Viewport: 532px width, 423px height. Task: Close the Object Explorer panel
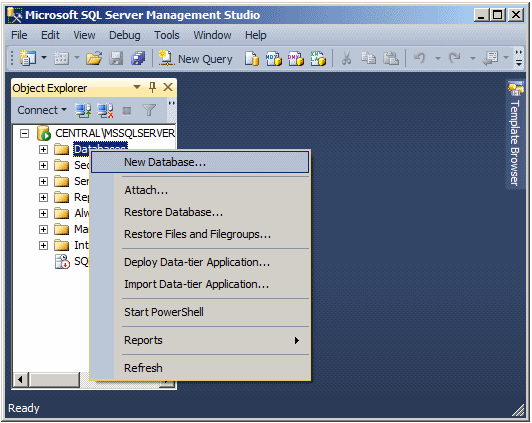tap(168, 87)
